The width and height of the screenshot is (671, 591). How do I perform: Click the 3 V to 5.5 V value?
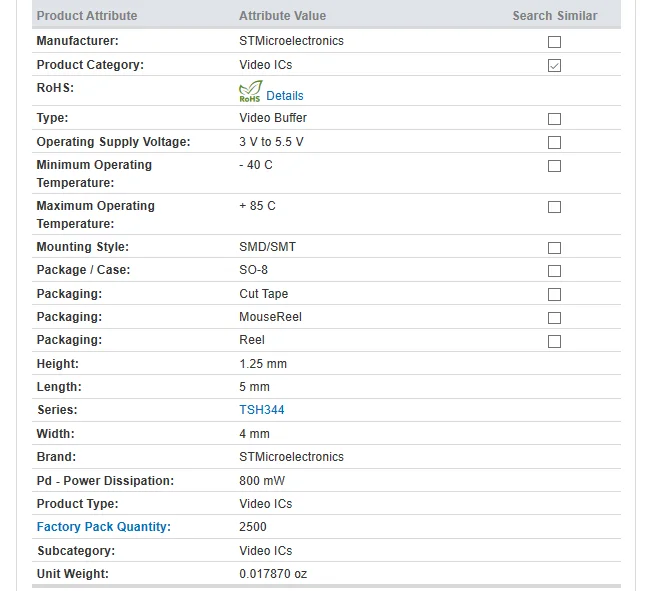(x=271, y=142)
